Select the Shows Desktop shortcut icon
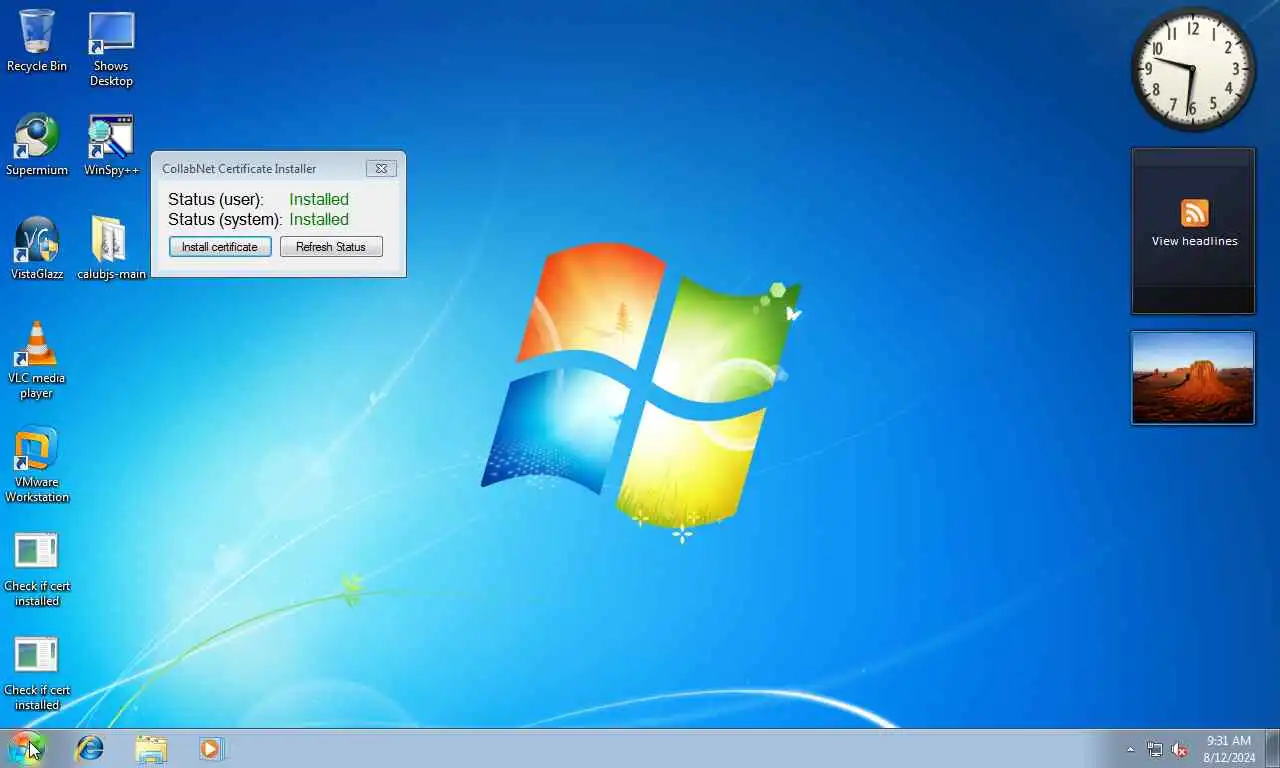This screenshot has height=768, width=1280. coord(111,49)
